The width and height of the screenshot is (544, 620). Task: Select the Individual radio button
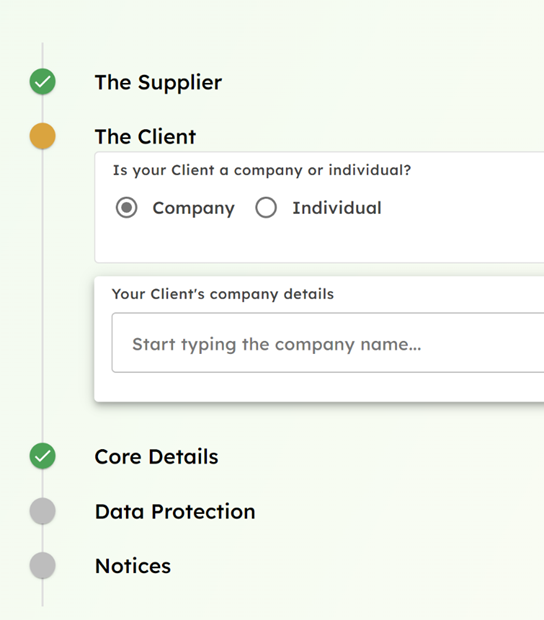[266, 208]
